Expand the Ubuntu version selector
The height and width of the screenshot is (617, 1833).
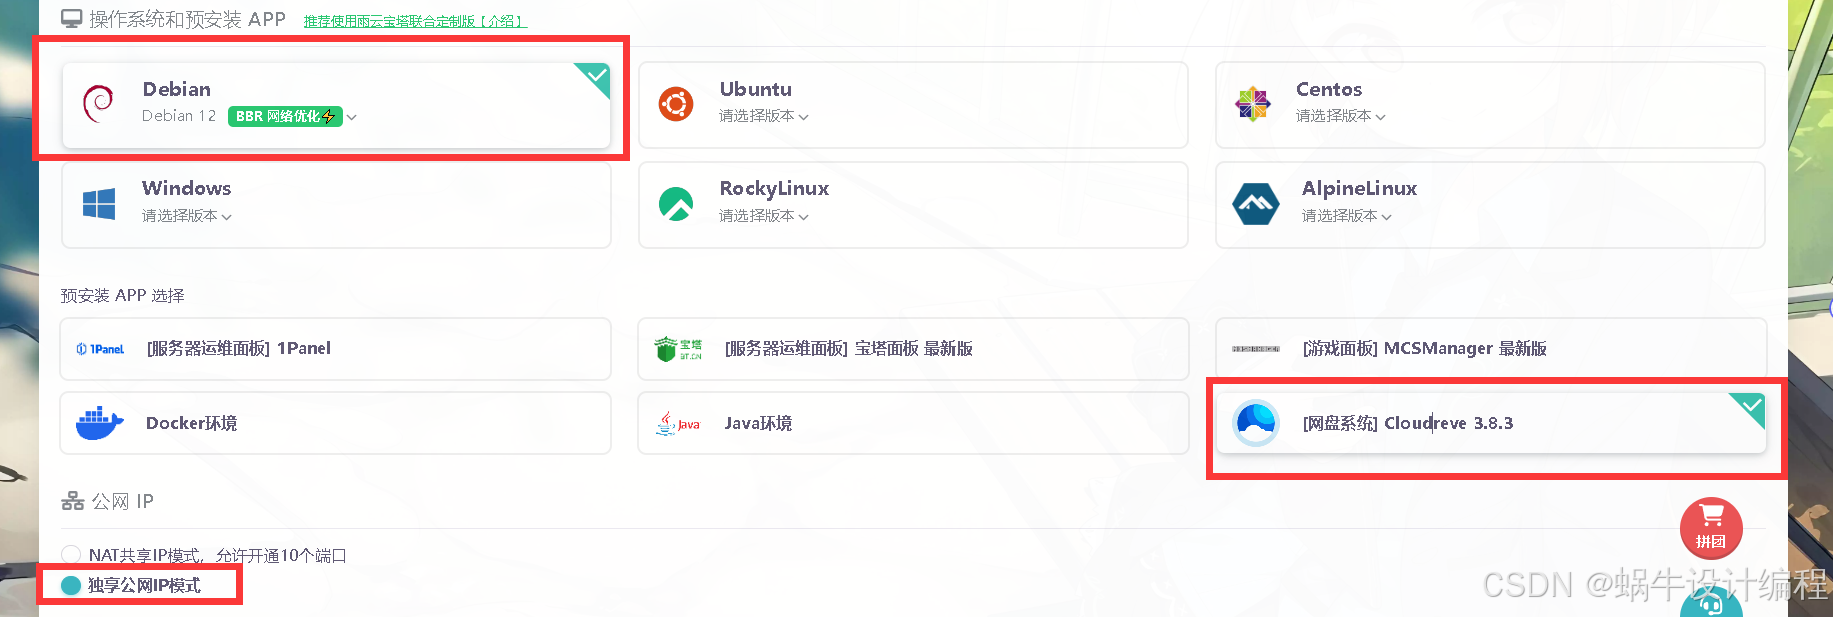click(x=764, y=116)
